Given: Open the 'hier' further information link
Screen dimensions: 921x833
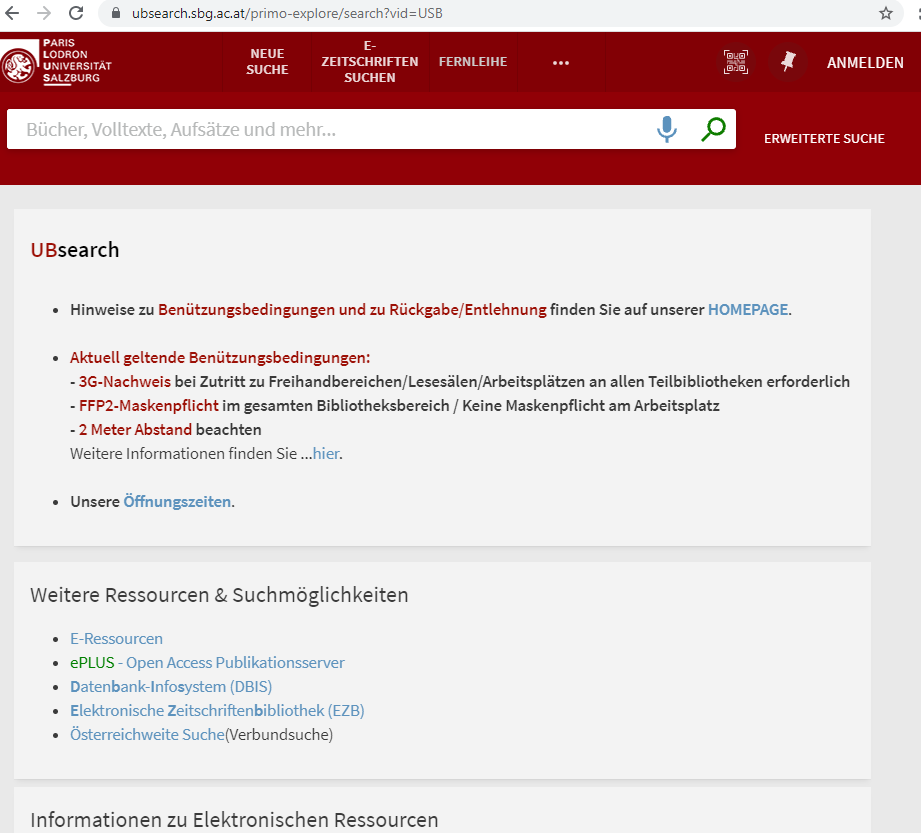Looking at the screenshot, I should point(326,454).
